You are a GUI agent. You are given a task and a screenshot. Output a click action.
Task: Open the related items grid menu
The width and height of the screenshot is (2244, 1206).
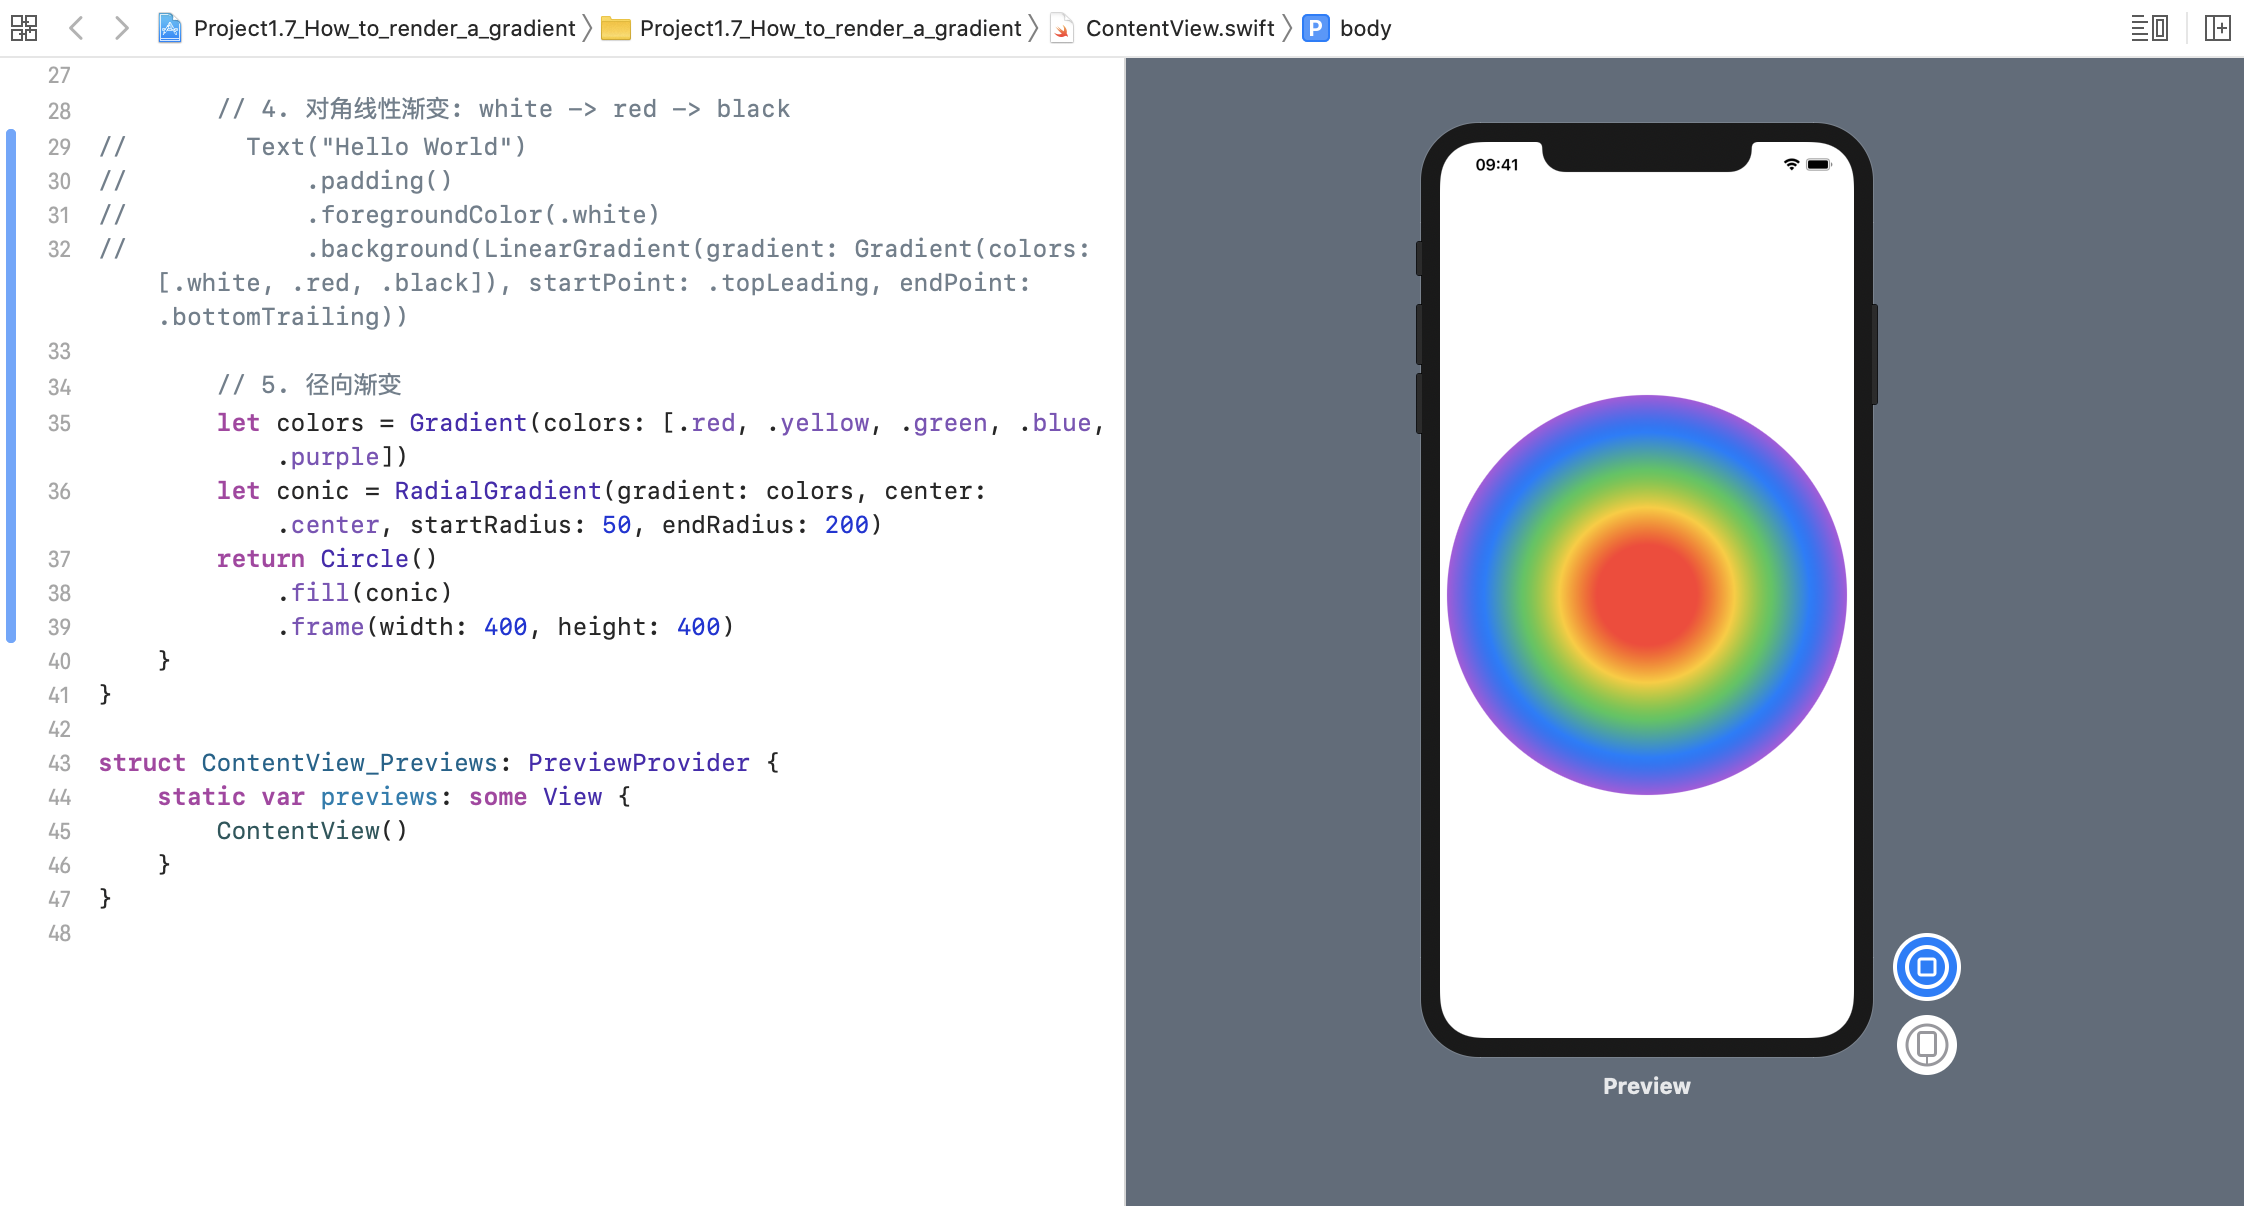click(x=24, y=28)
